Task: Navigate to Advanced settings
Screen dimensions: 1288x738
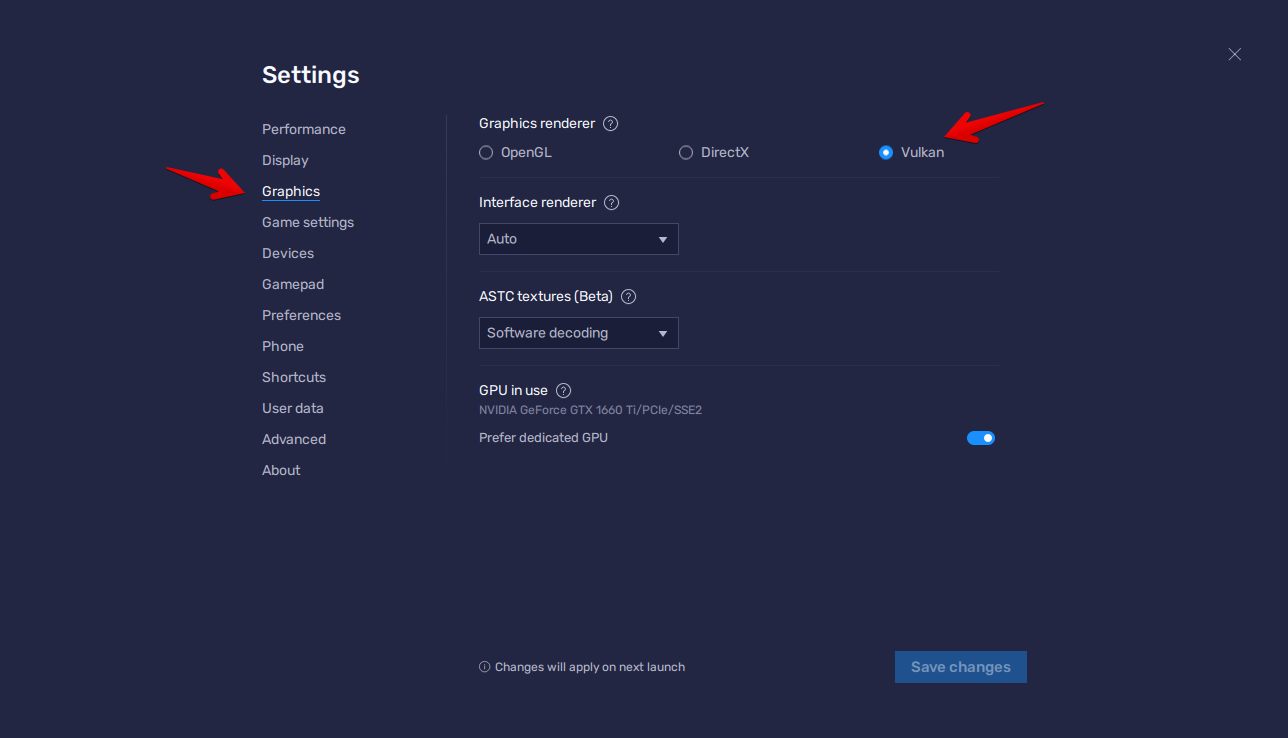Action: pyautogui.click(x=294, y=439)
